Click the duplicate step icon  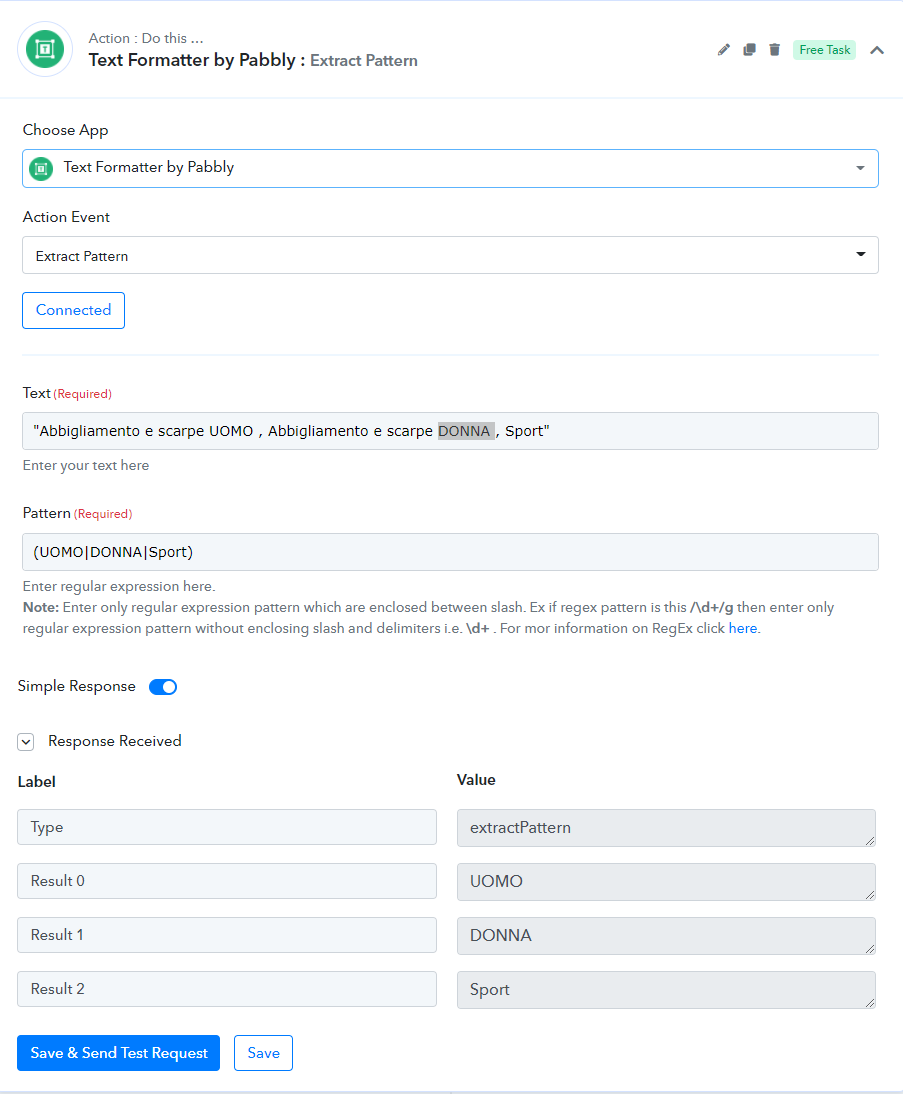[x=749, y=50]
